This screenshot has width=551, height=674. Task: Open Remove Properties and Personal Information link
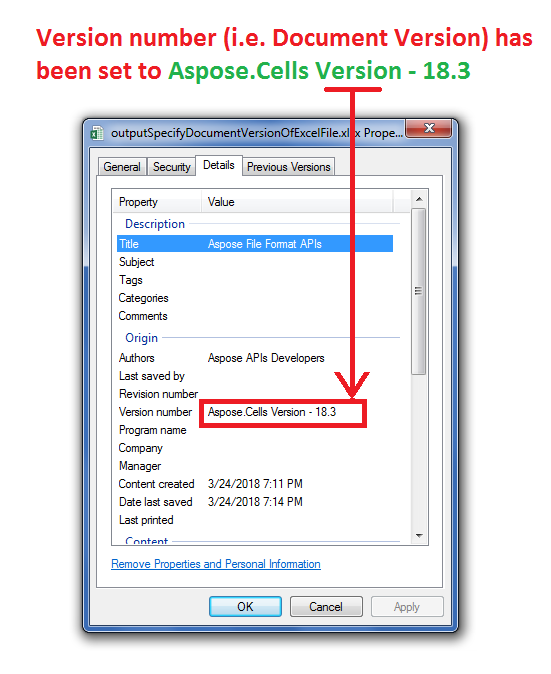click(216, 564)
